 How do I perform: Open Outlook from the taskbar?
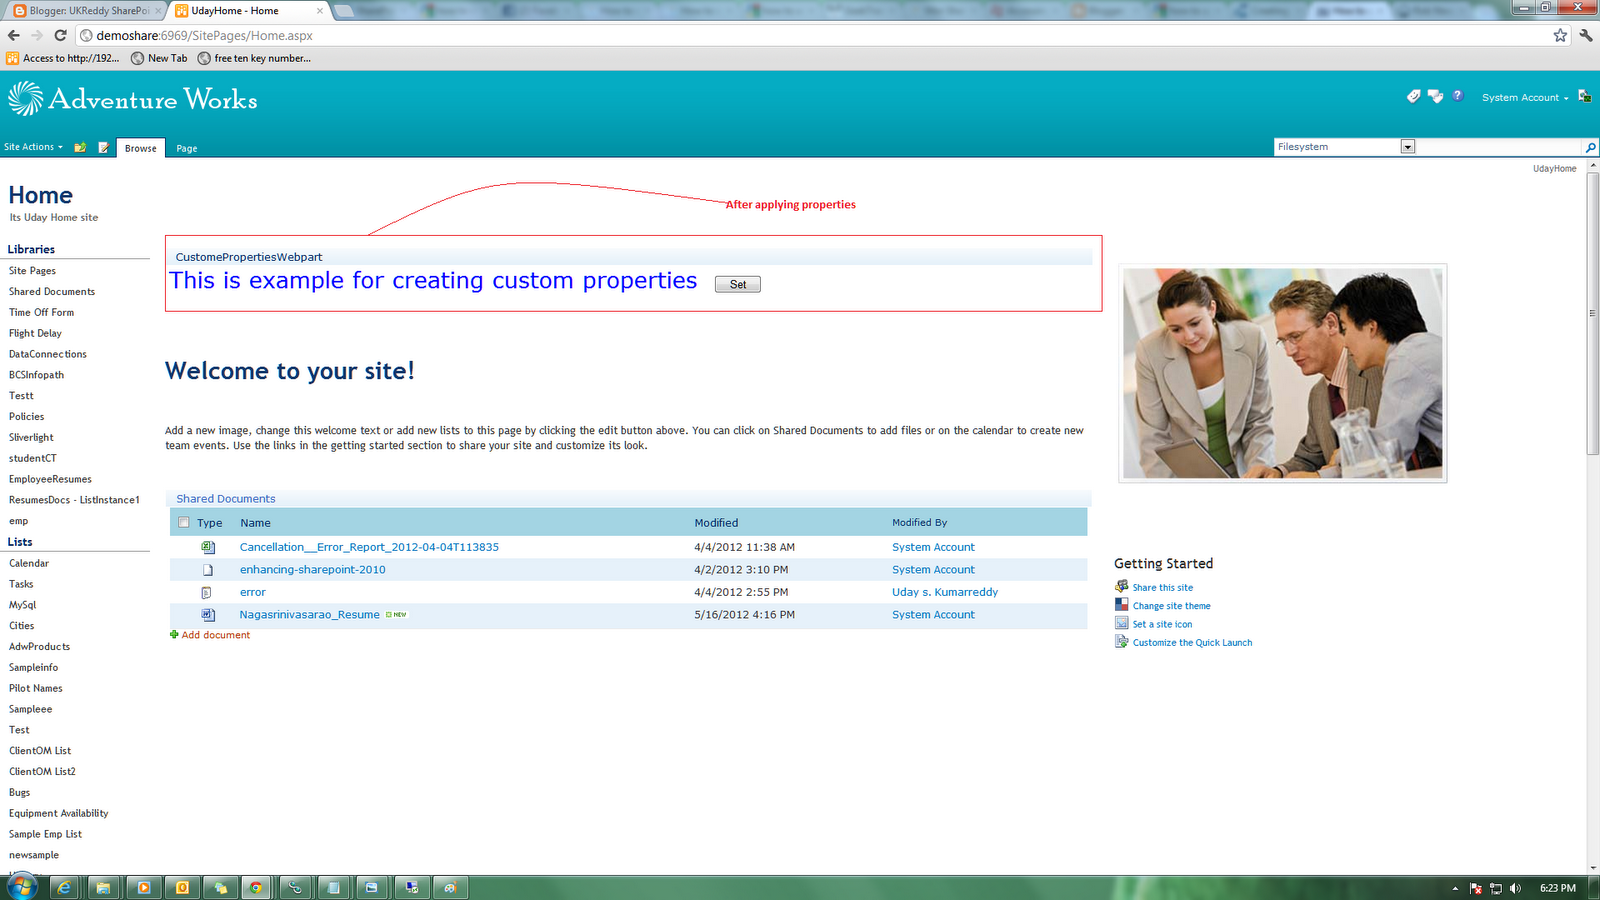182,887
